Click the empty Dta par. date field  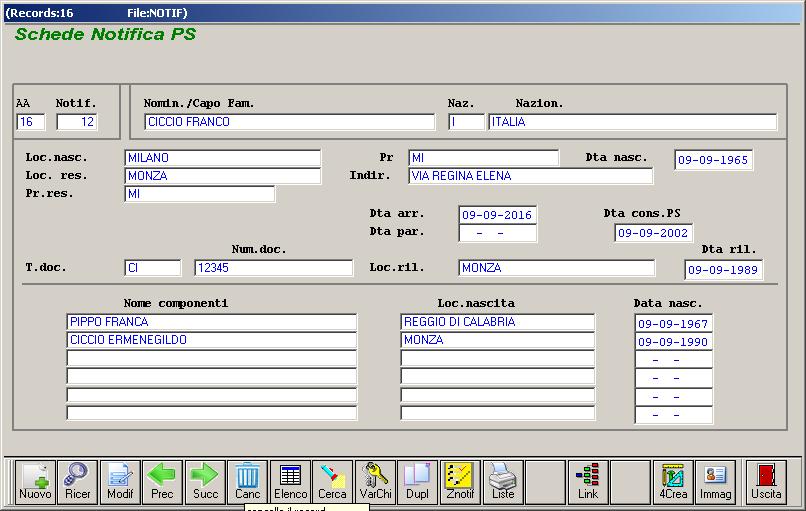pos(498,233)
